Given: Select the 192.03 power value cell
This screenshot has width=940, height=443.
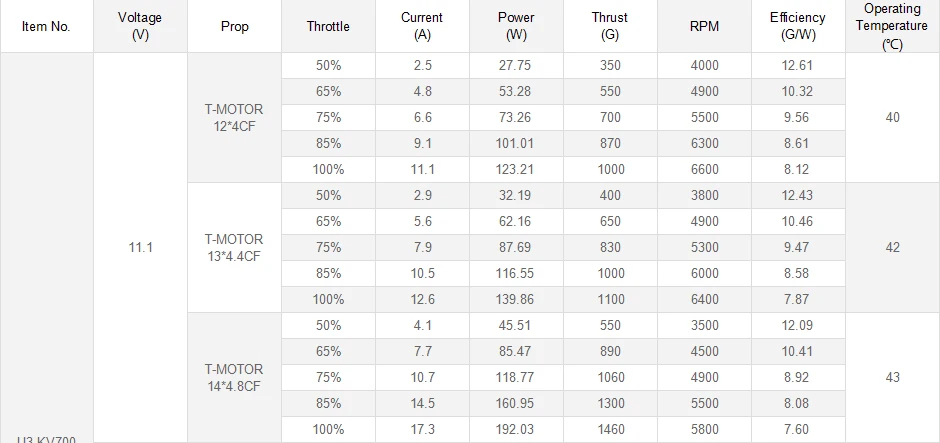Looking at the screenshot, I should [x=516, y=429].
